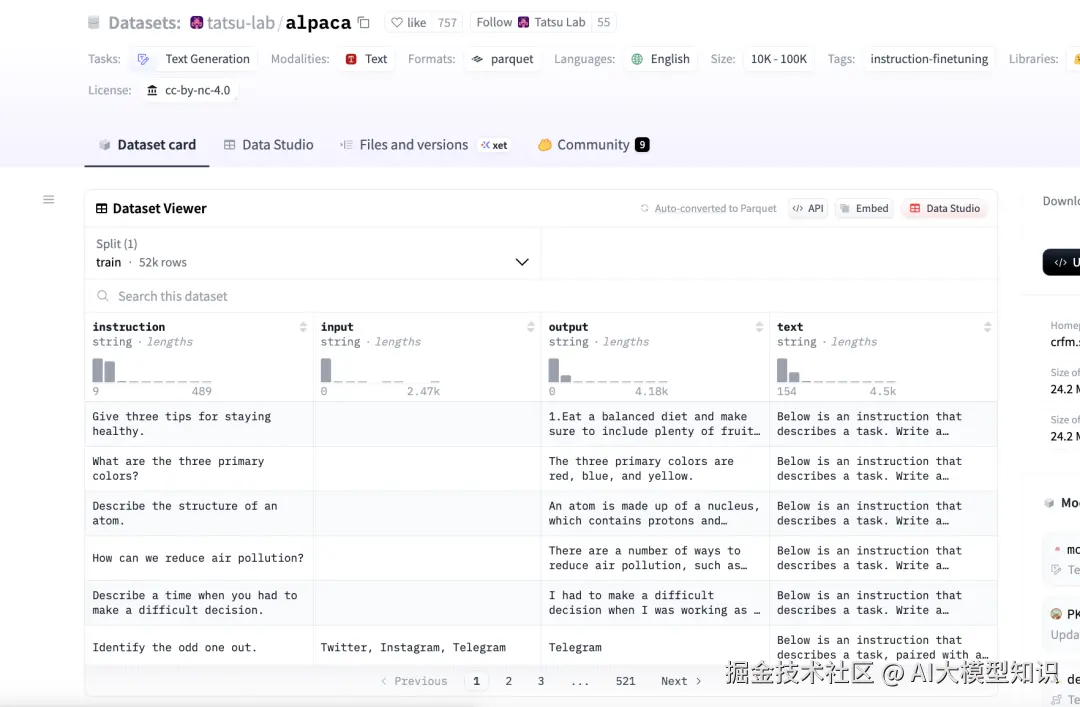Follow Tatsu Lab organization
Viewport: 1080px width, 707px height.
pos(530,22)
